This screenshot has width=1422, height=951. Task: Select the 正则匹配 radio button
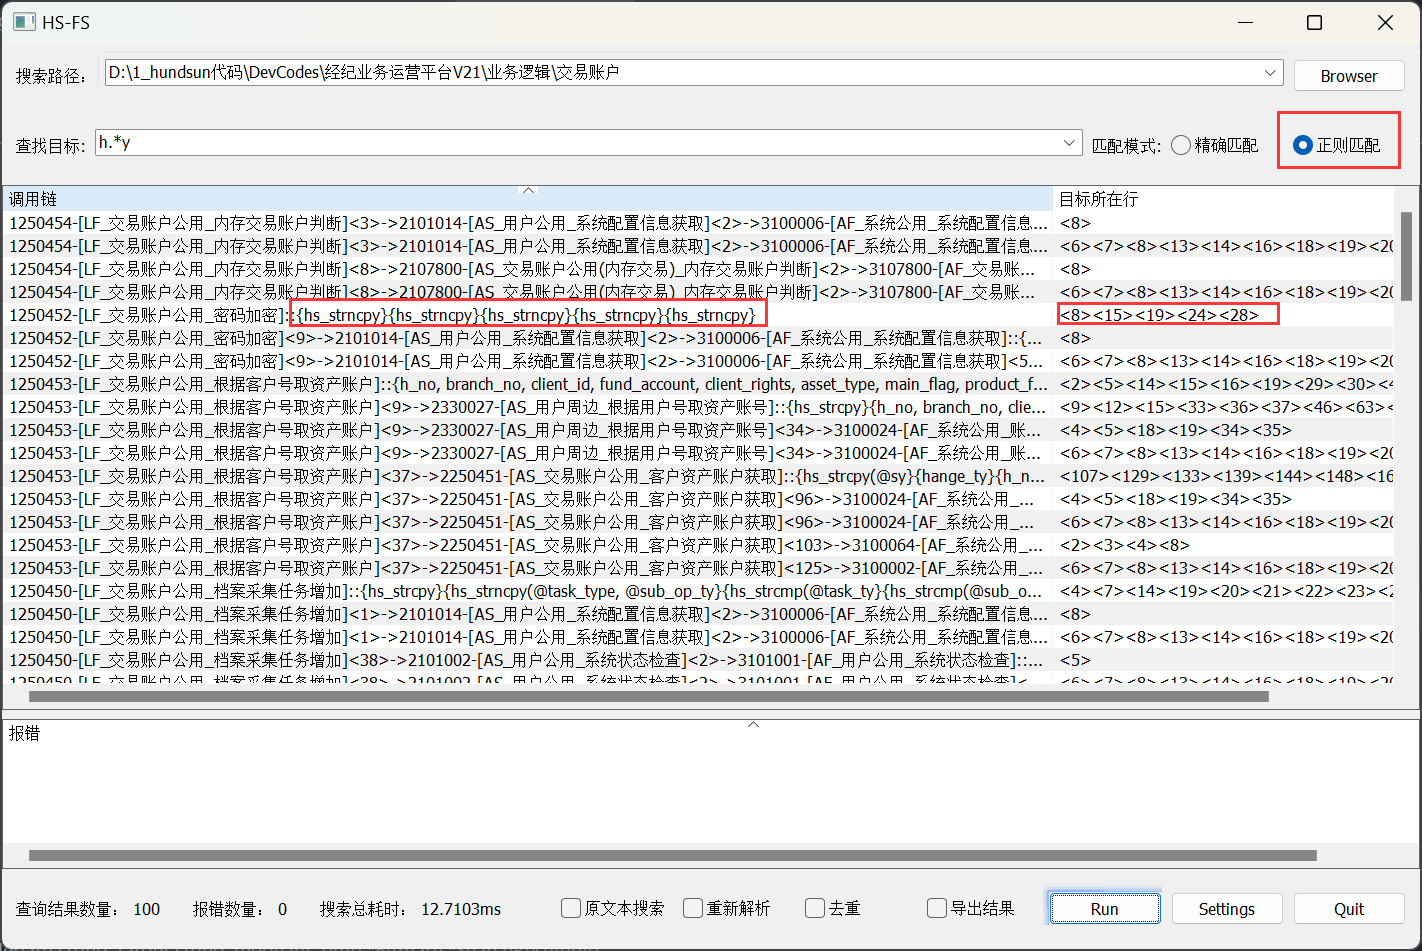pyautogui.click(x=1302, y=145)
